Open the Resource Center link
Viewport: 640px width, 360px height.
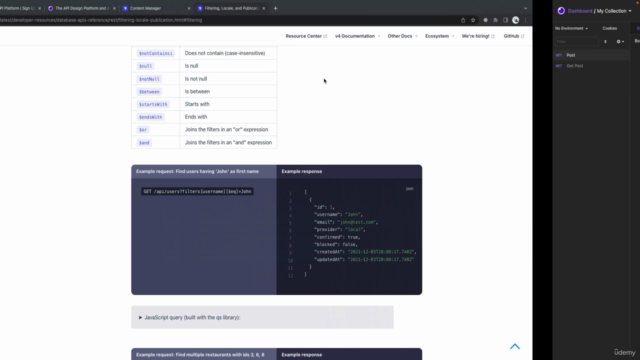(x=306, y=36)
